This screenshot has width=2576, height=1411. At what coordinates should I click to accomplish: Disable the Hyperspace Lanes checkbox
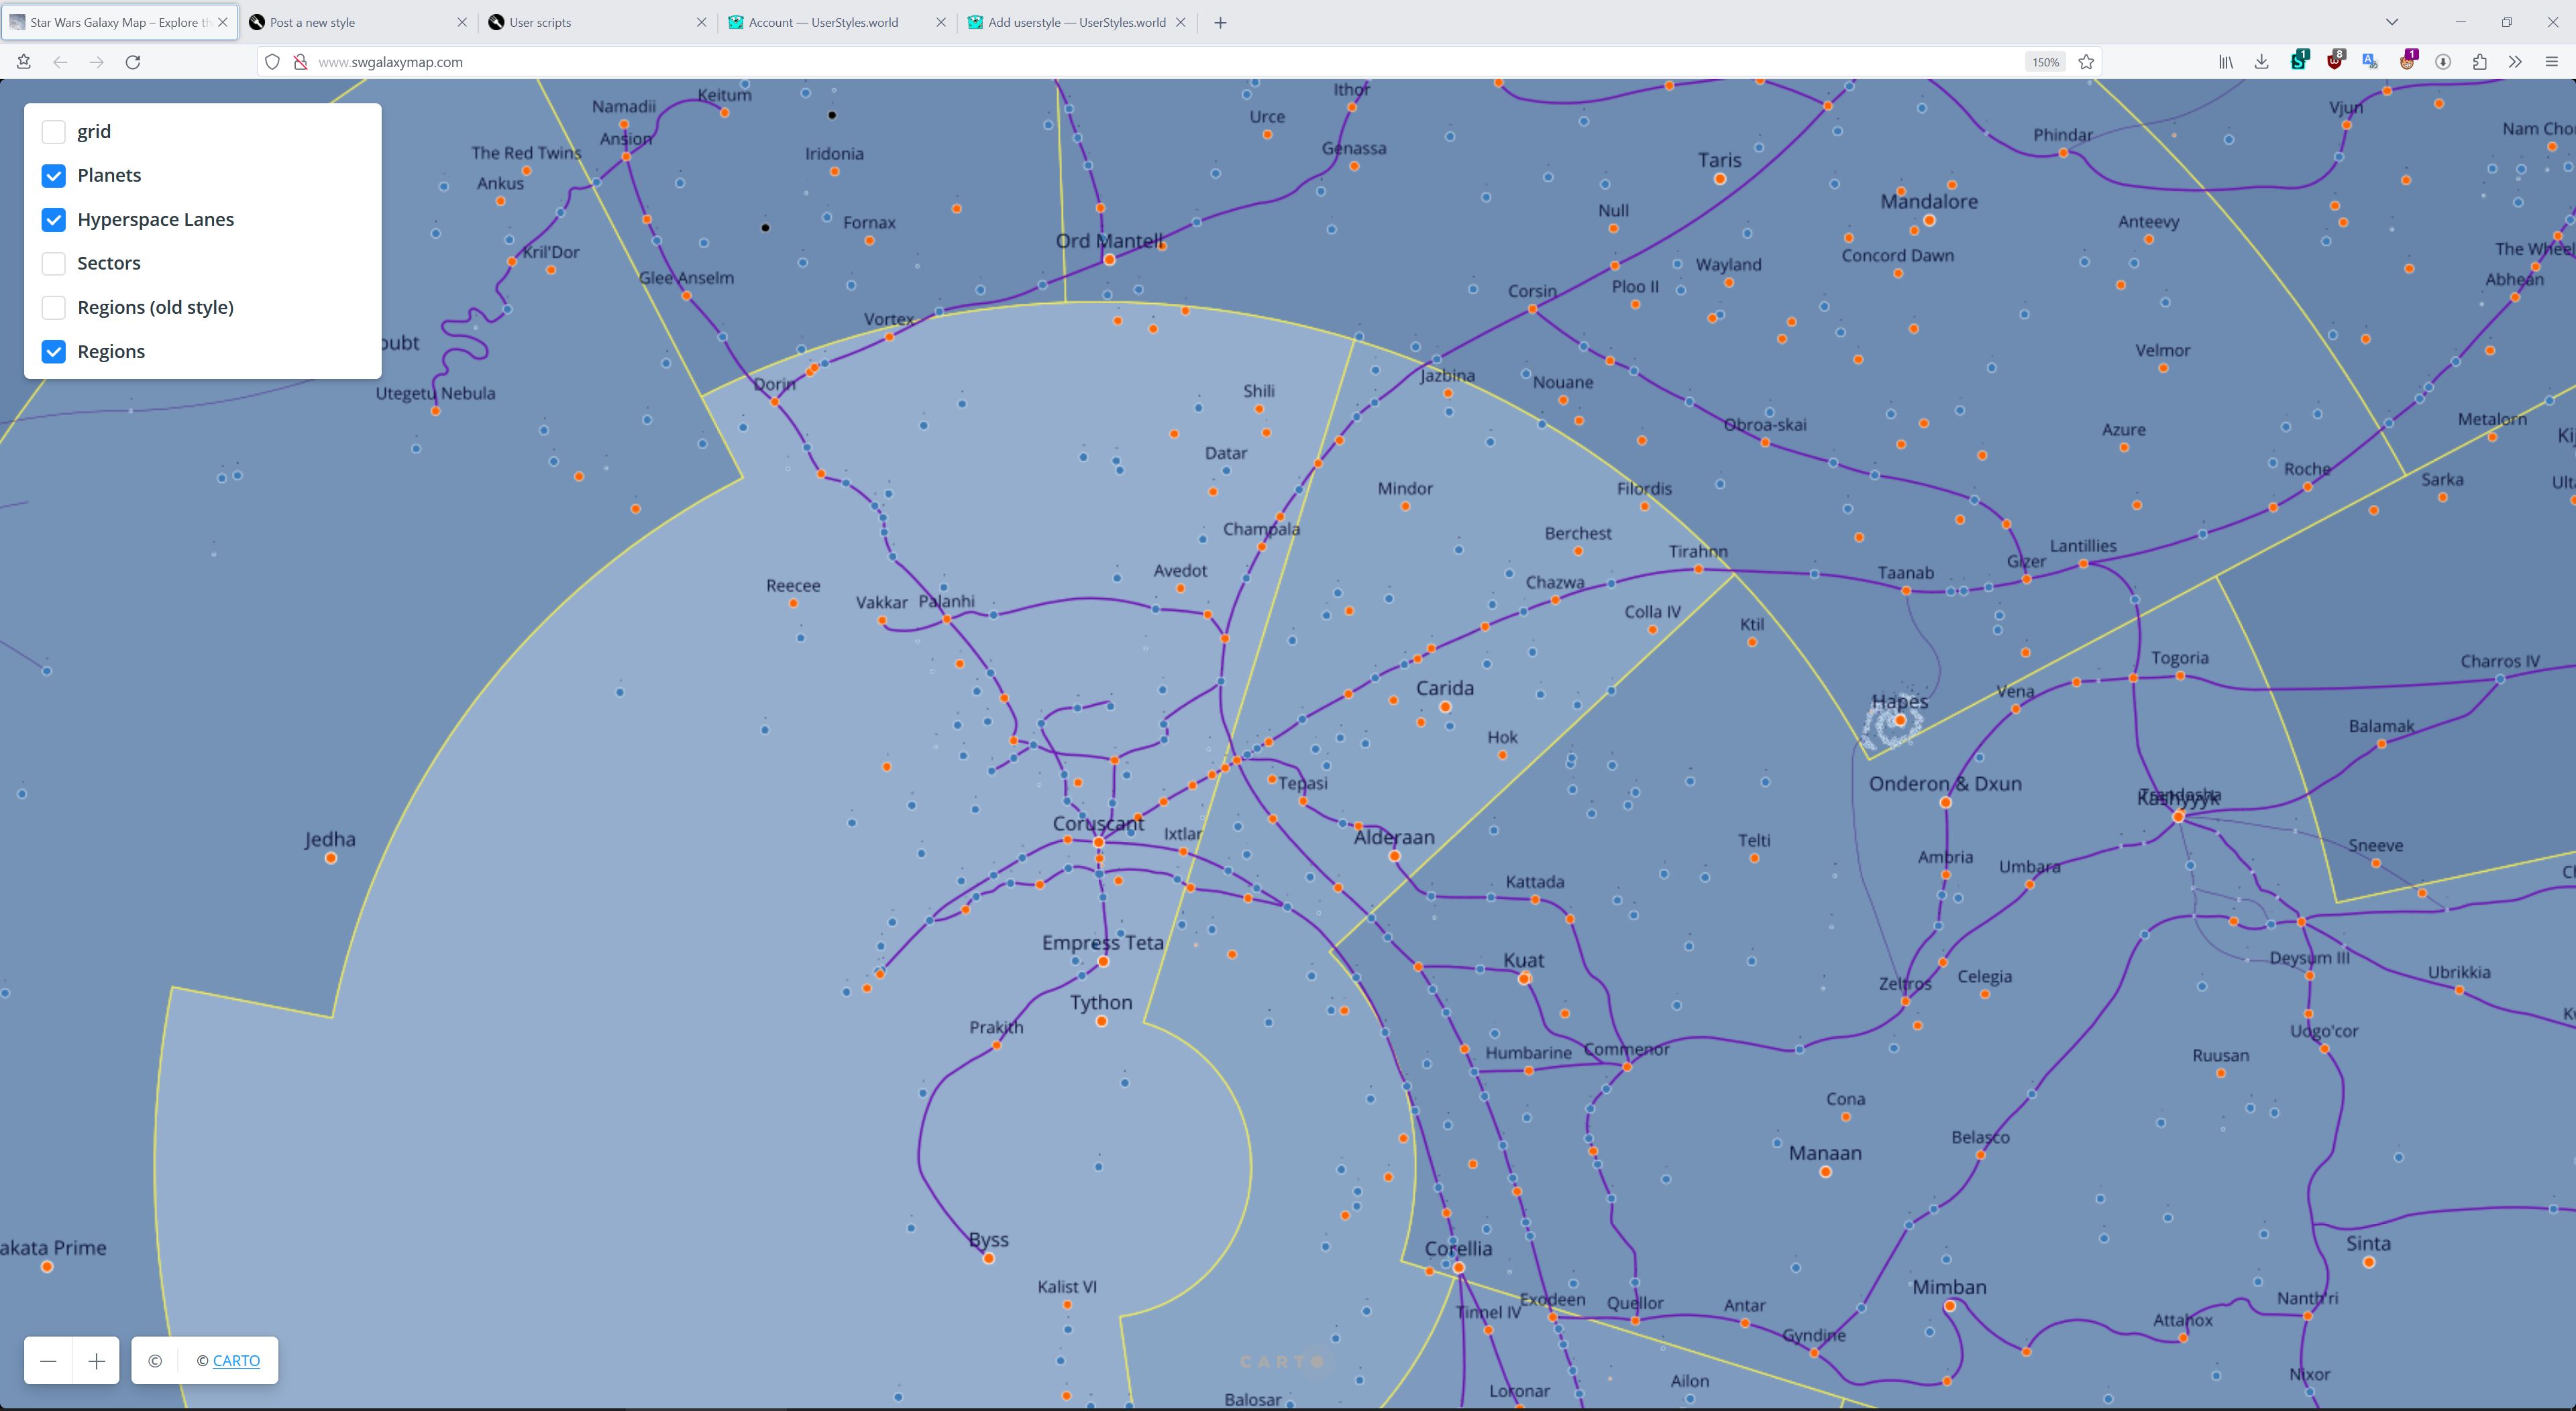click(x=52, y=219)
